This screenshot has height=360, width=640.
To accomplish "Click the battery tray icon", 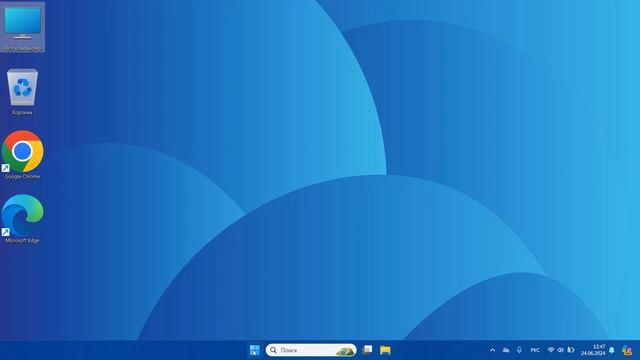I will click(x=571, y=350).
